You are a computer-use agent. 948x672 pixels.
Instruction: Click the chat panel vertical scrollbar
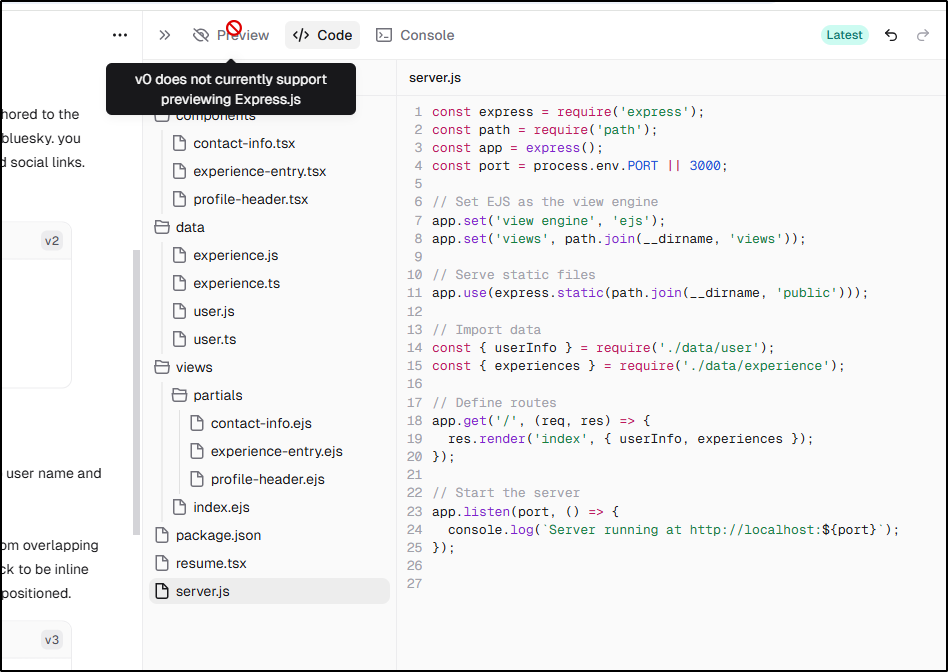[137, 392]
